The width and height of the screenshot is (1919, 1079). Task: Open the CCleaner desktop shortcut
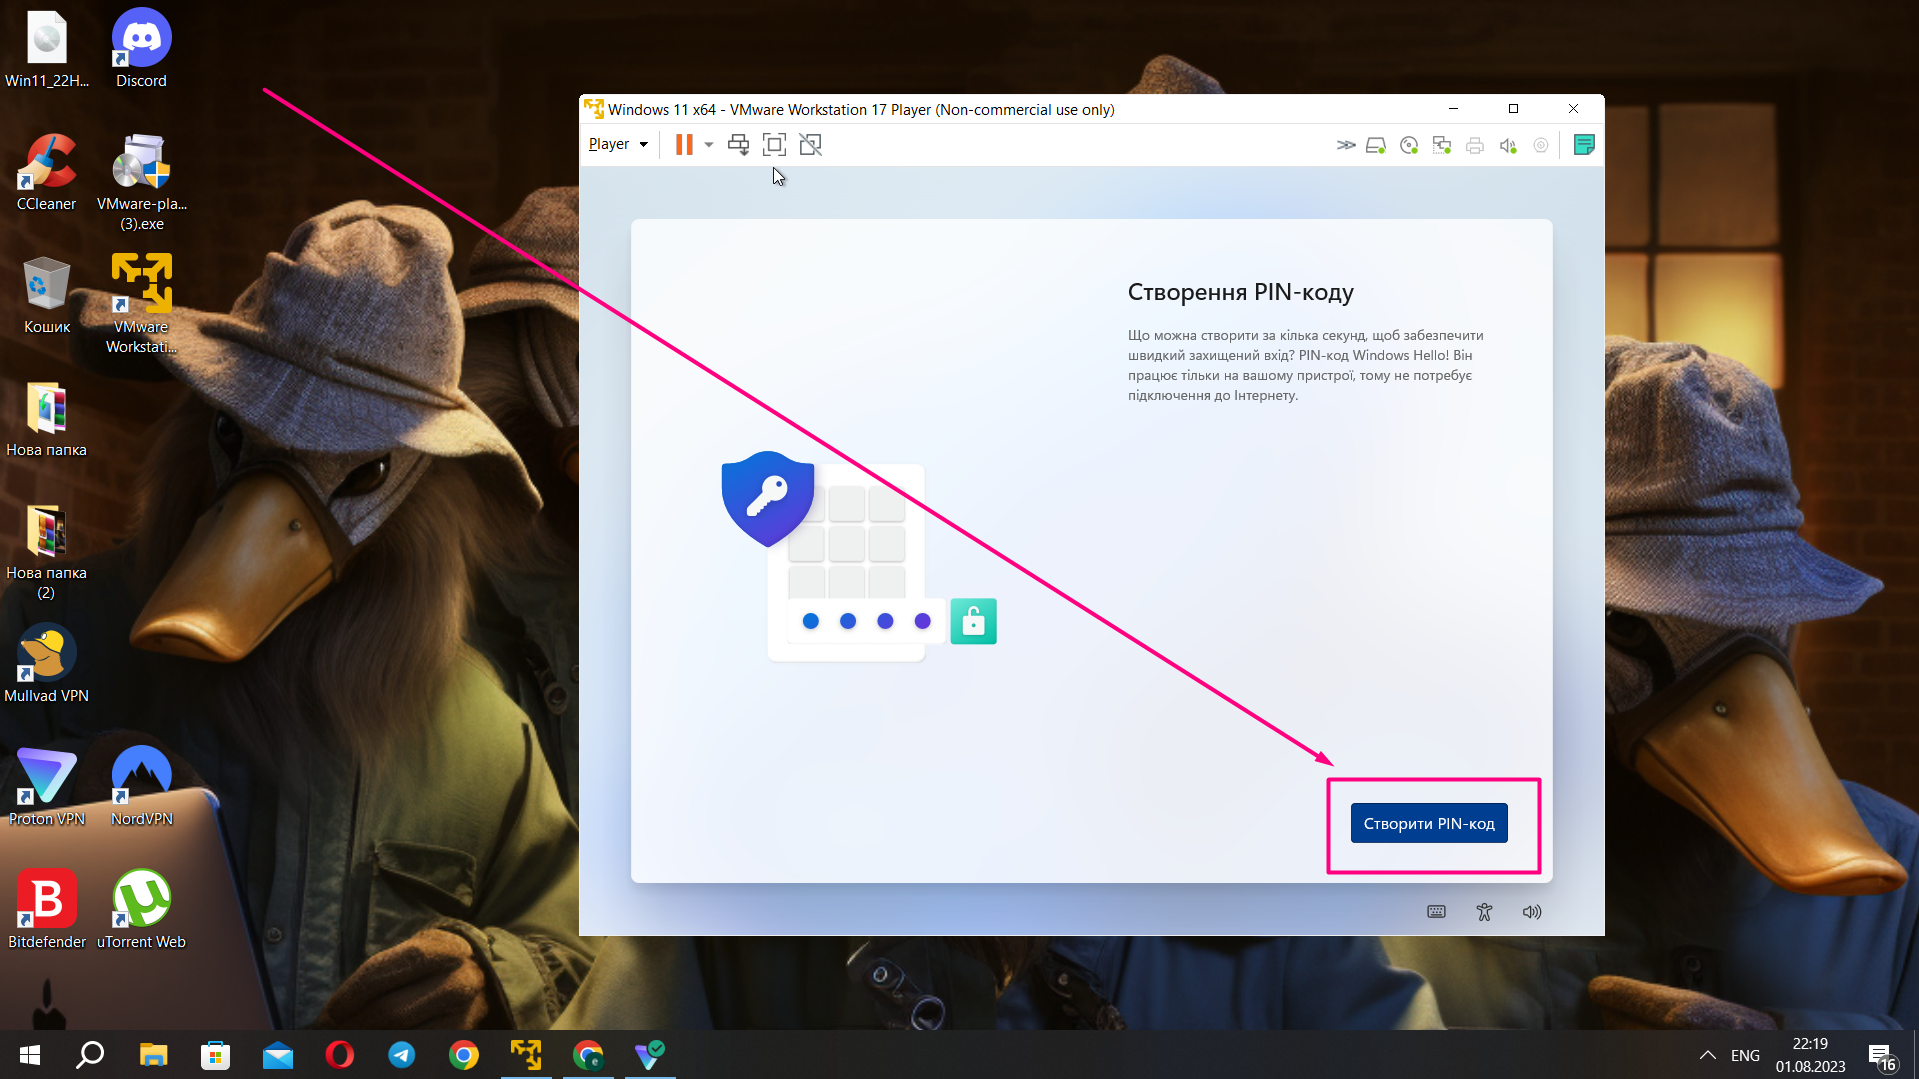(x=46, y=172)
